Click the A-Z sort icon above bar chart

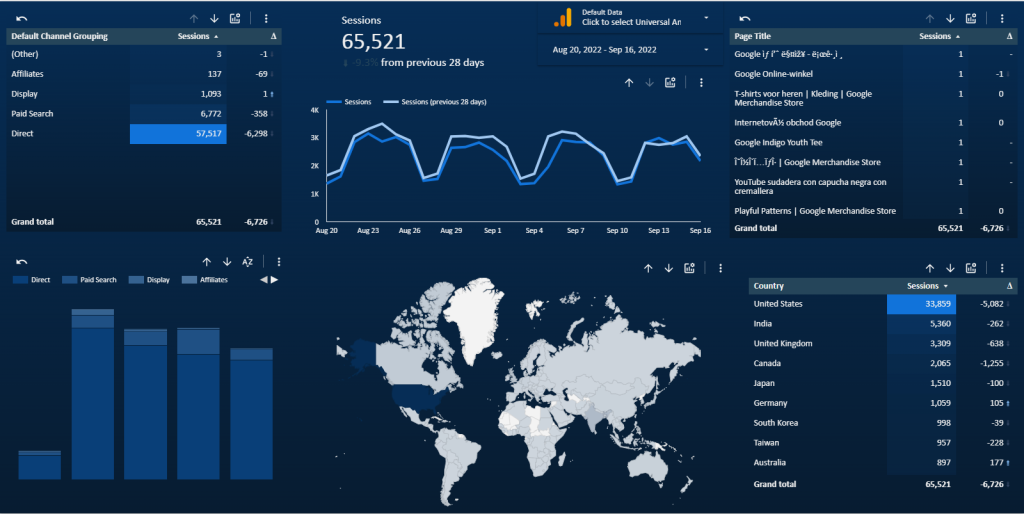(x=248, y=261)
